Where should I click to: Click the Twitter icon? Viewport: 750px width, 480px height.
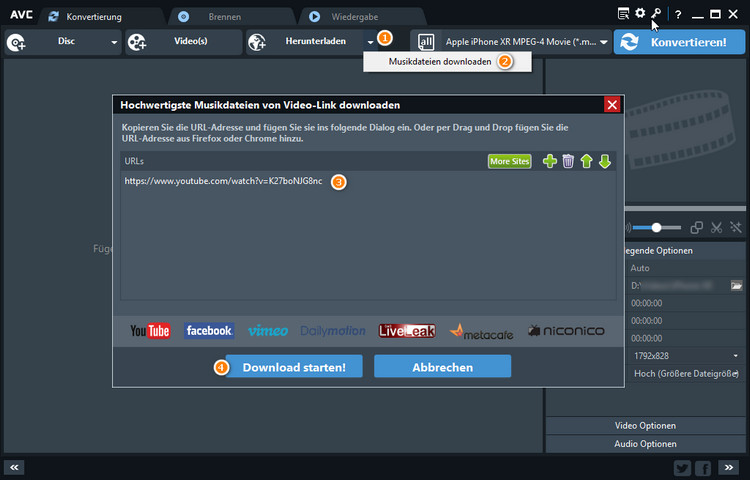(682, 468)
